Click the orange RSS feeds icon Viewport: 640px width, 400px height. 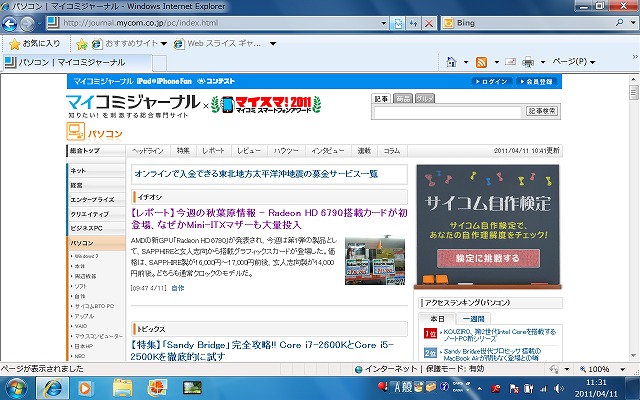482,62
